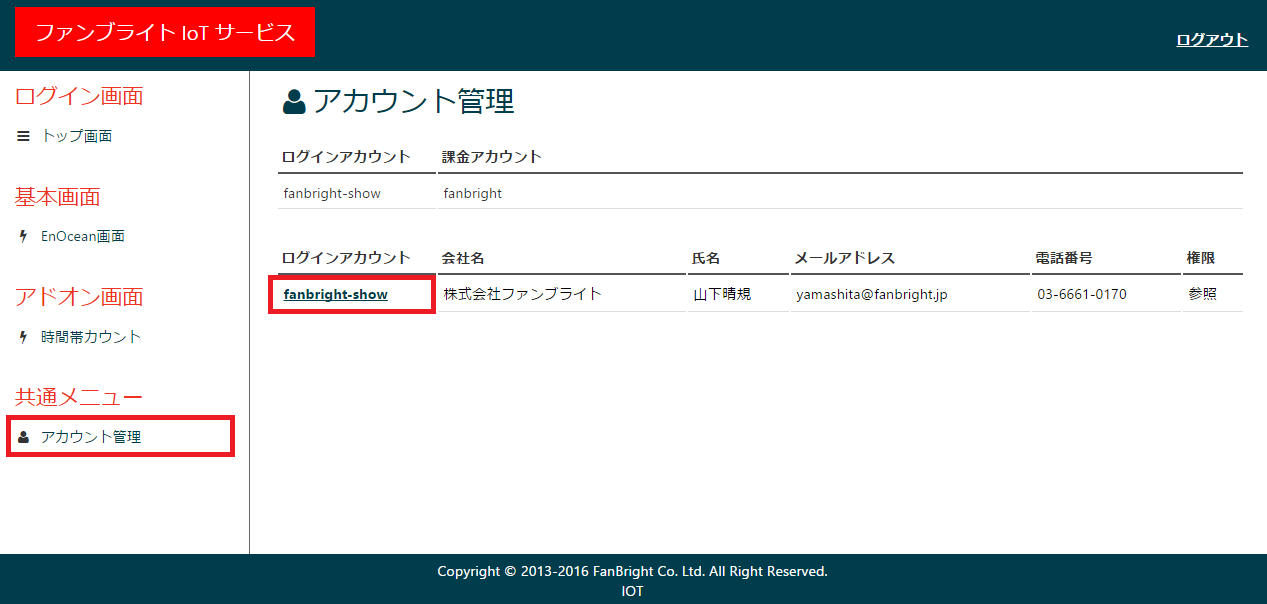
Task: Click the ログインアカウント header in upper table
Action: (346, 157)
